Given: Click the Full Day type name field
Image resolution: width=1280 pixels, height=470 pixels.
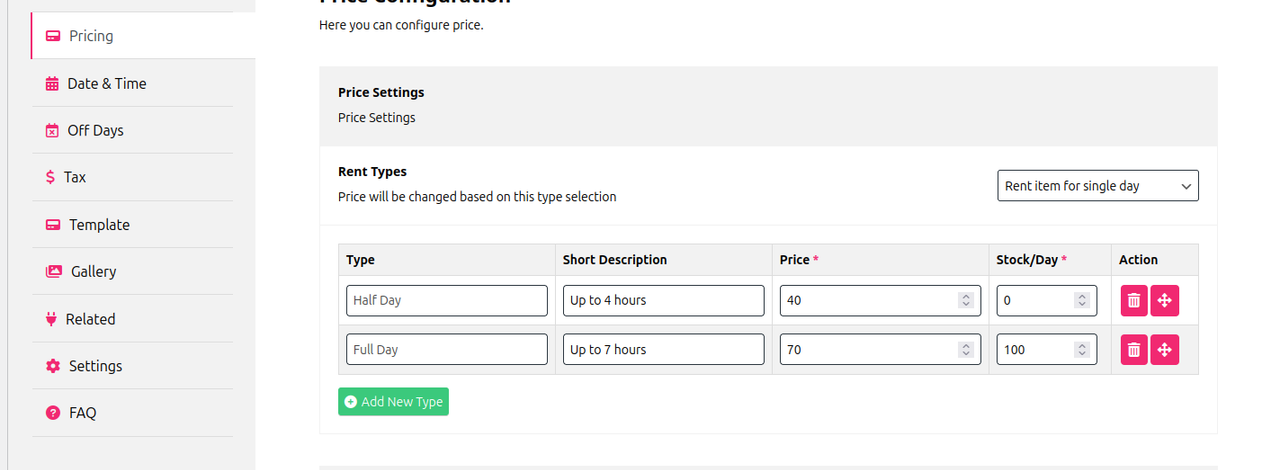Looking at the screenshot, I should click(x=447, y=349).
